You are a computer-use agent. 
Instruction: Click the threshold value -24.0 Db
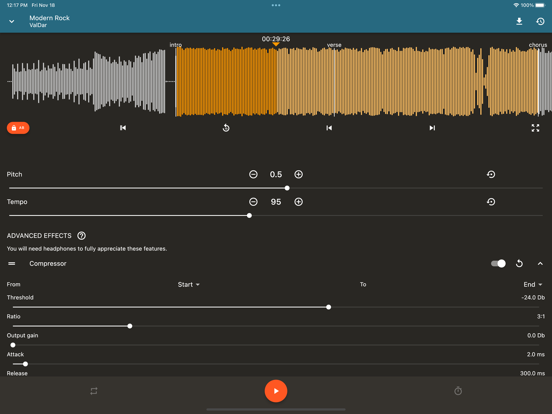533,297
